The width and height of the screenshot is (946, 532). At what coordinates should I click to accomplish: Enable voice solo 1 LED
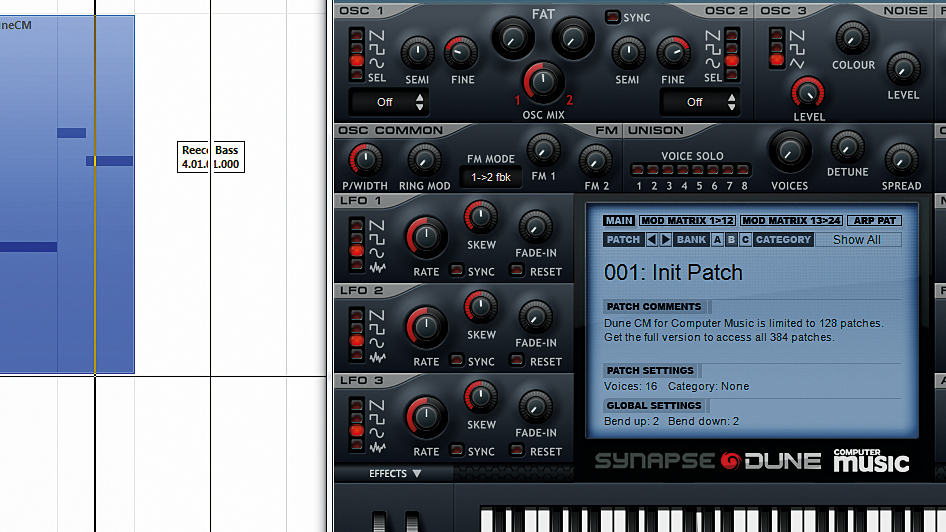[x=638, y=170]
